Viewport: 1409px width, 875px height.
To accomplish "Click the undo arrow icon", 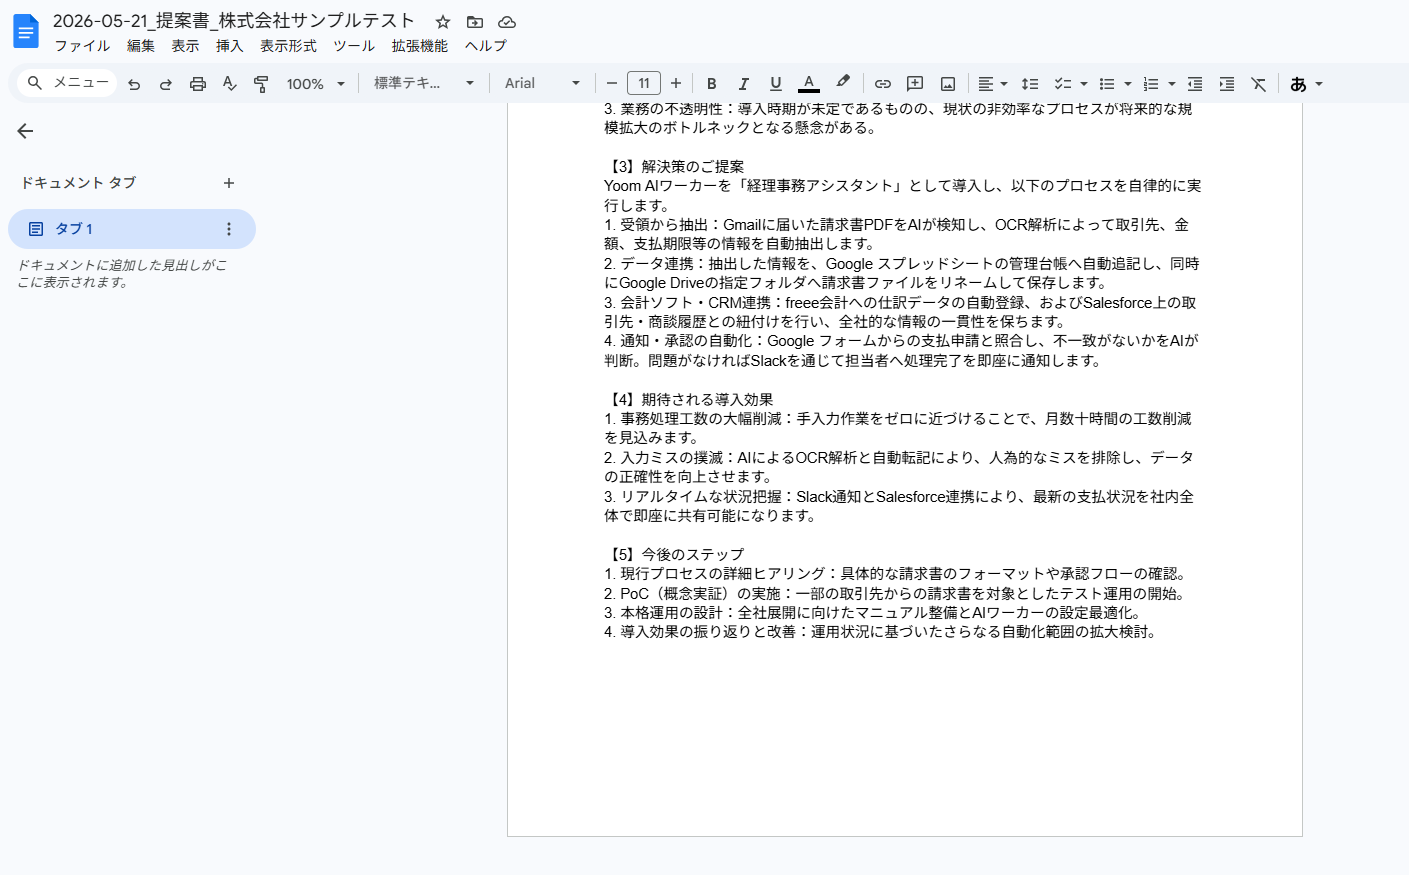I will tap(134, 84).
